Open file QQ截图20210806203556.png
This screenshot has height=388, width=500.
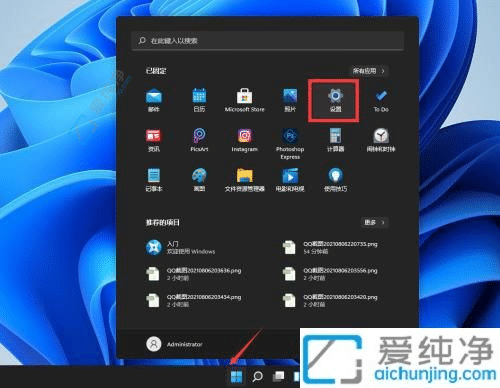[330, 274]
